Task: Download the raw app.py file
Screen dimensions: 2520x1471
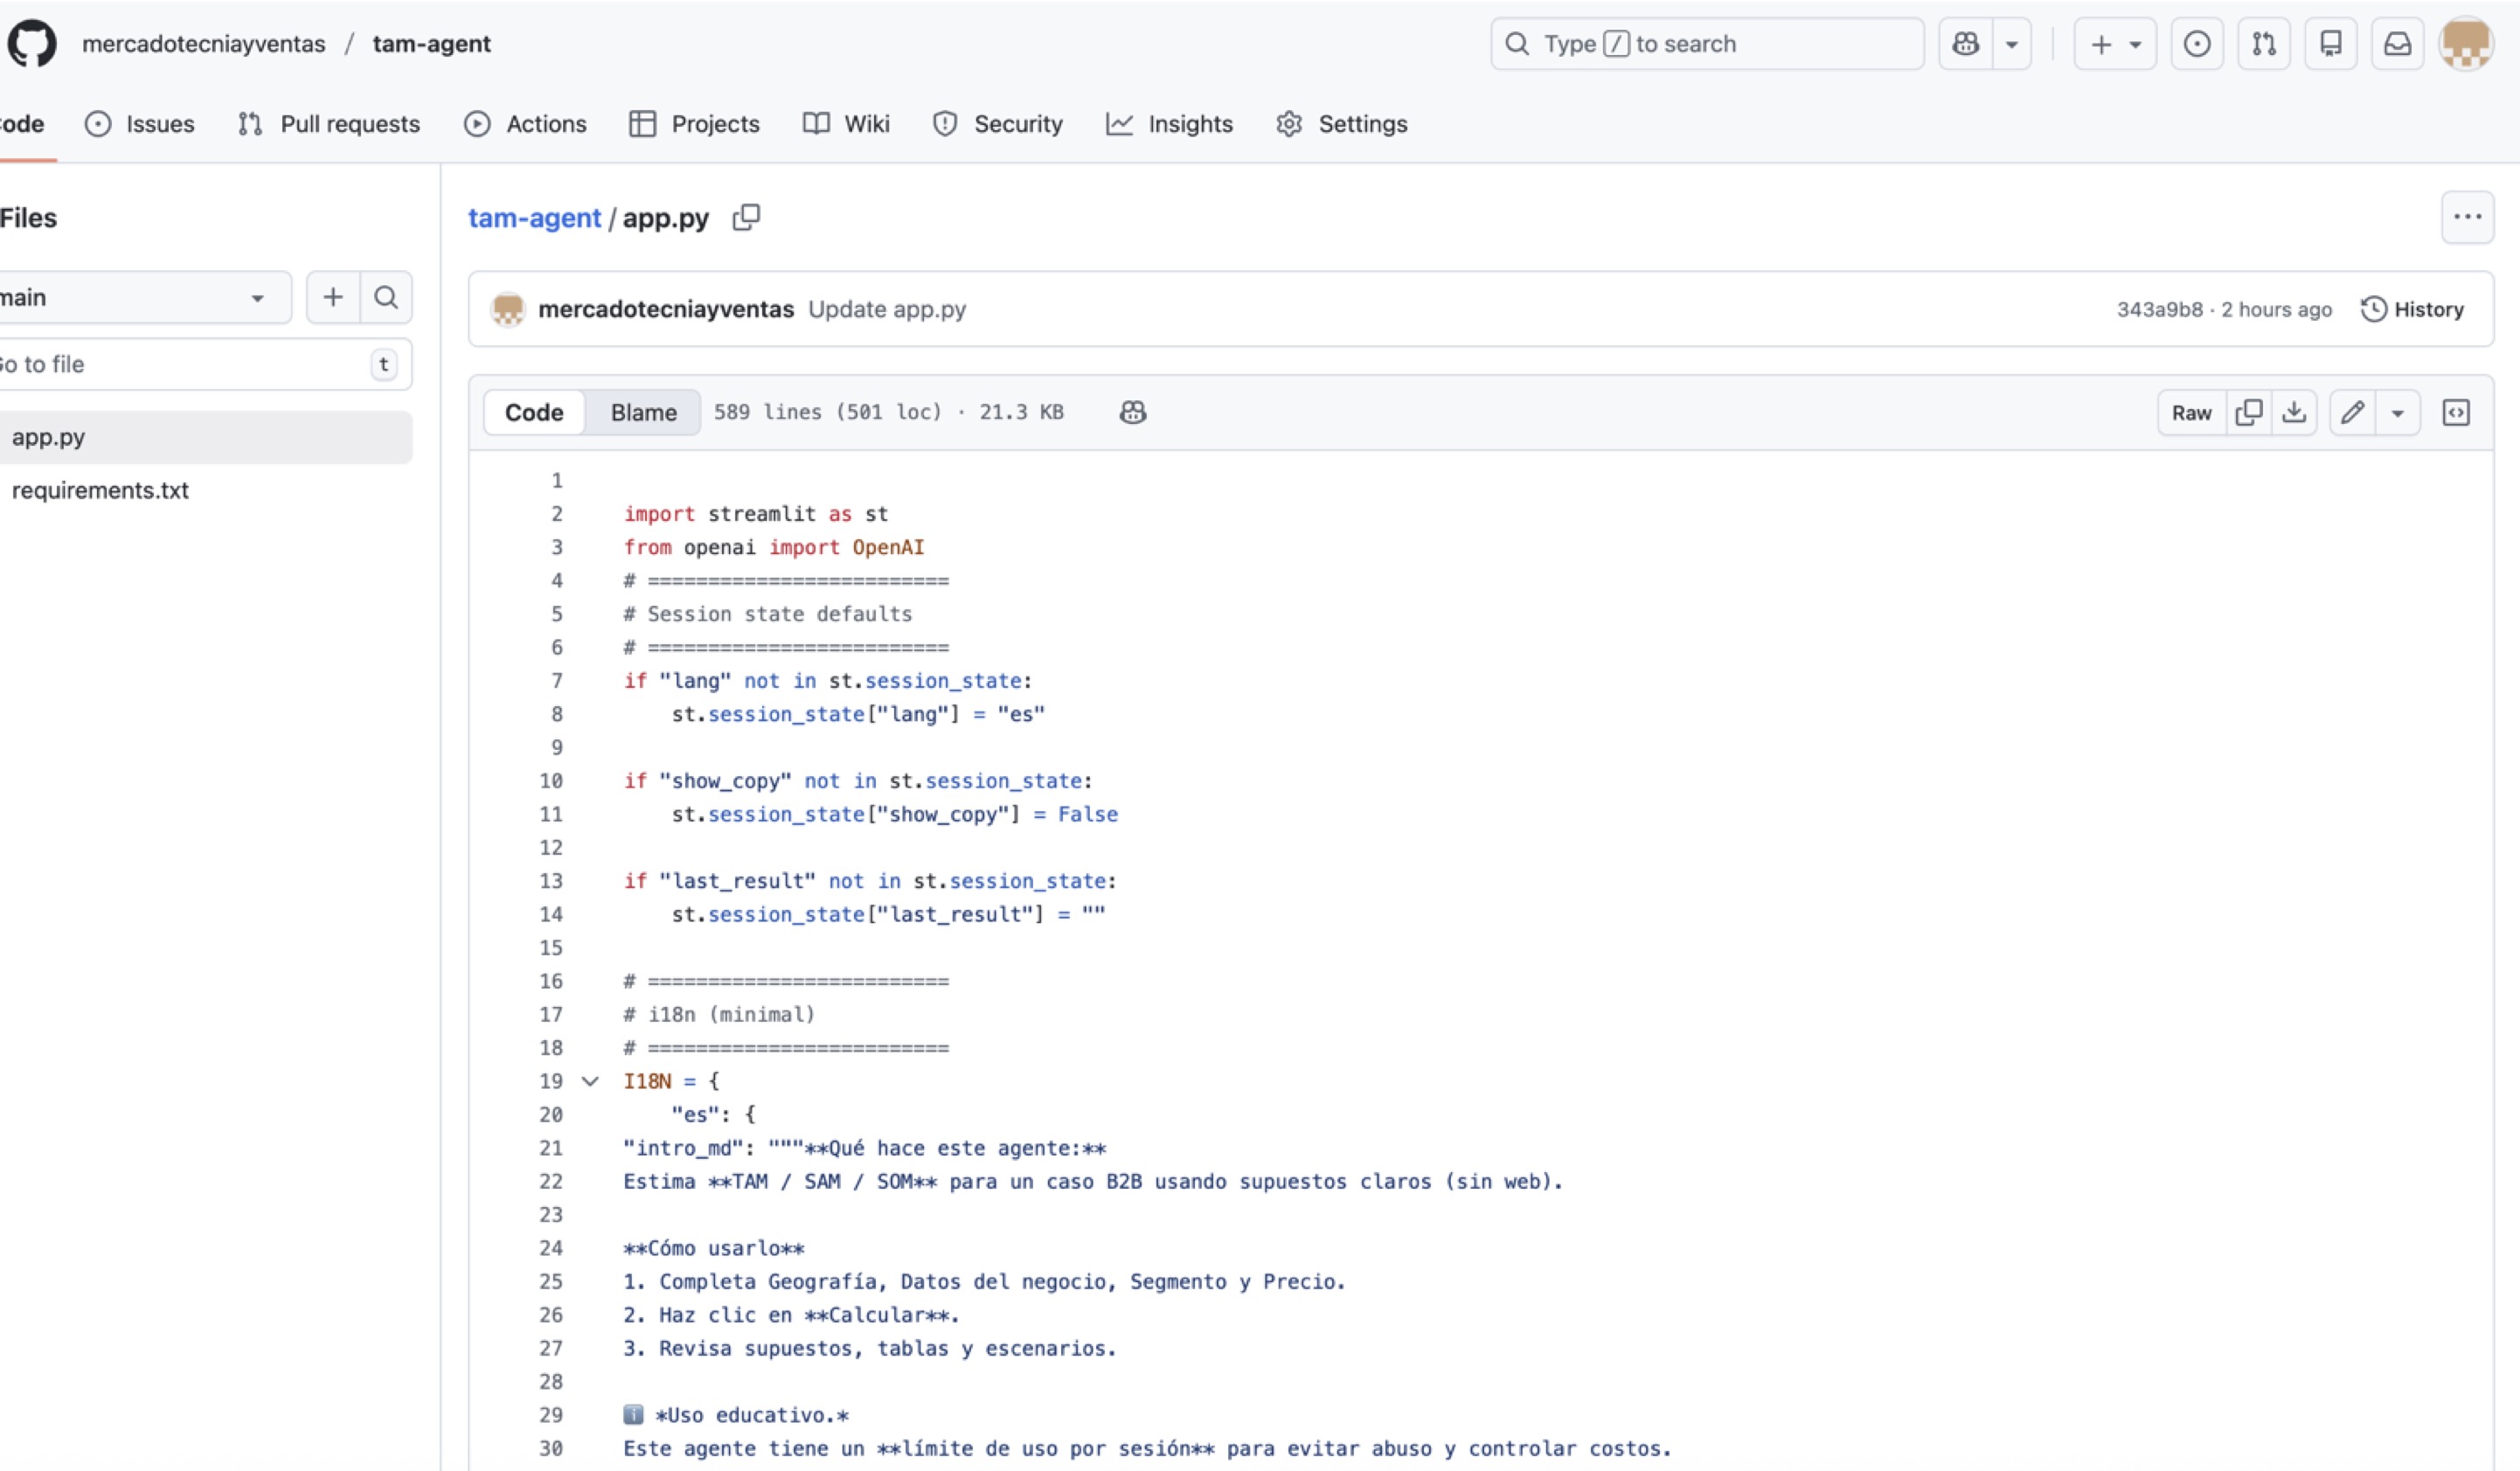Action: pyautogui.click(x=2294, y=412)
